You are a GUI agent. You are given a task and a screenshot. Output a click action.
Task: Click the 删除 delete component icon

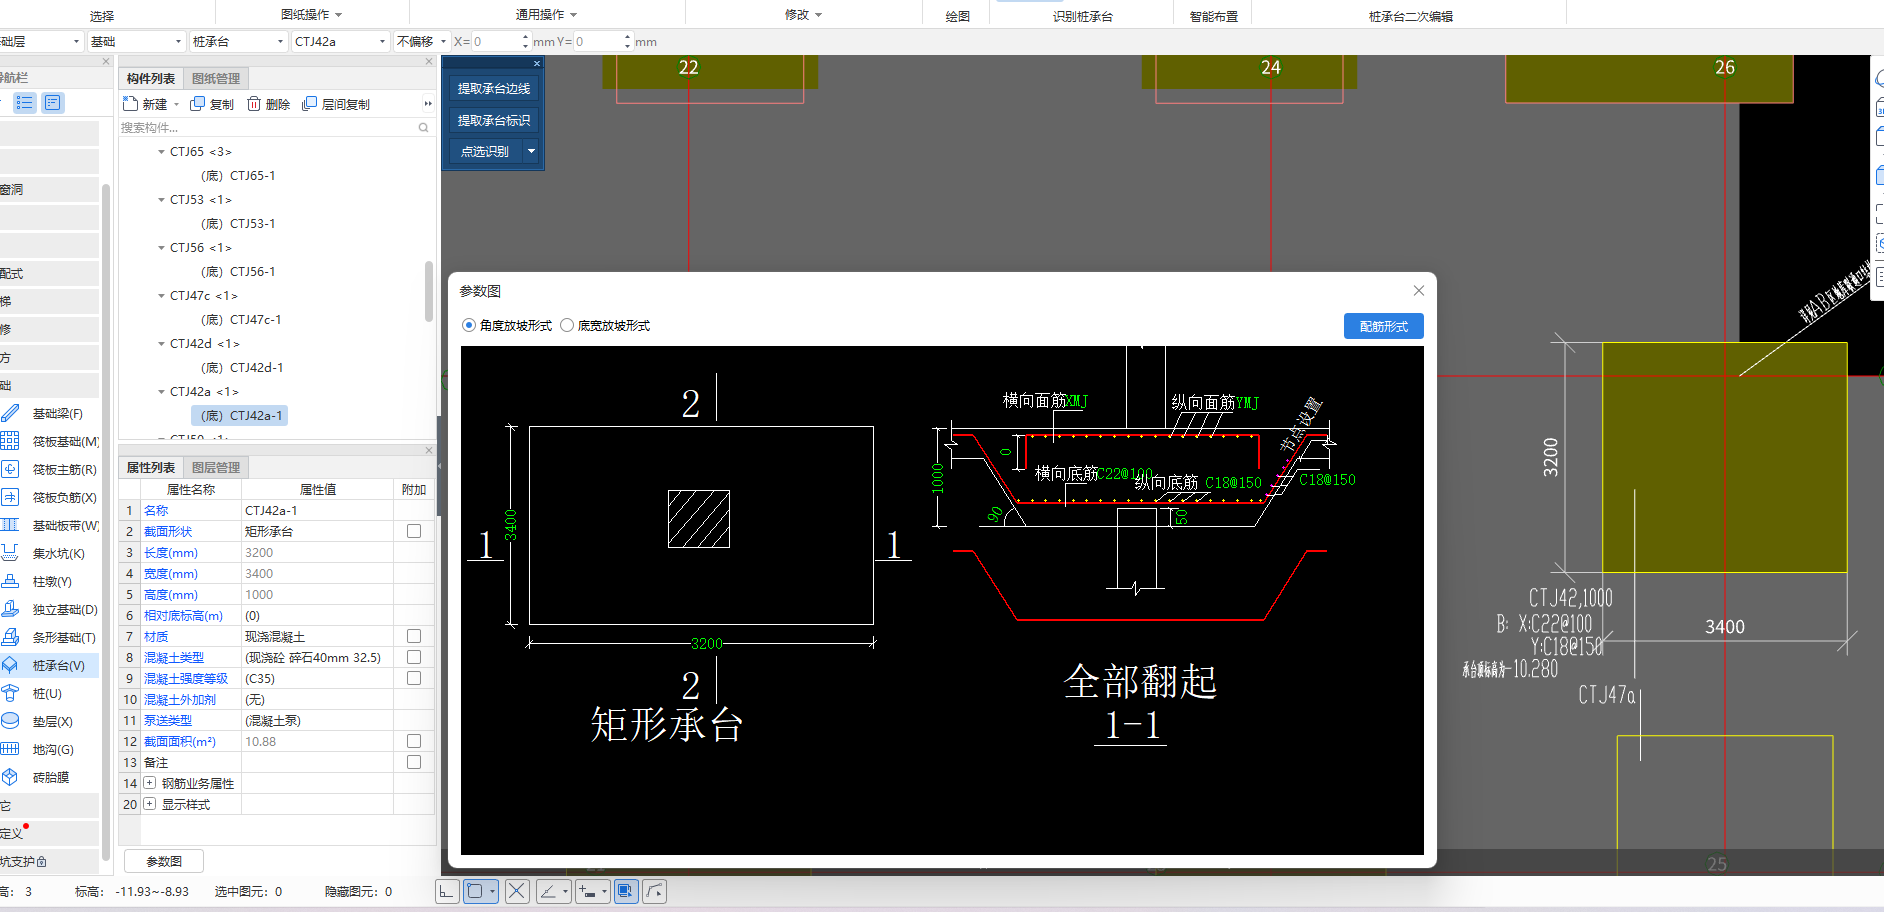[x=254, y=104]
